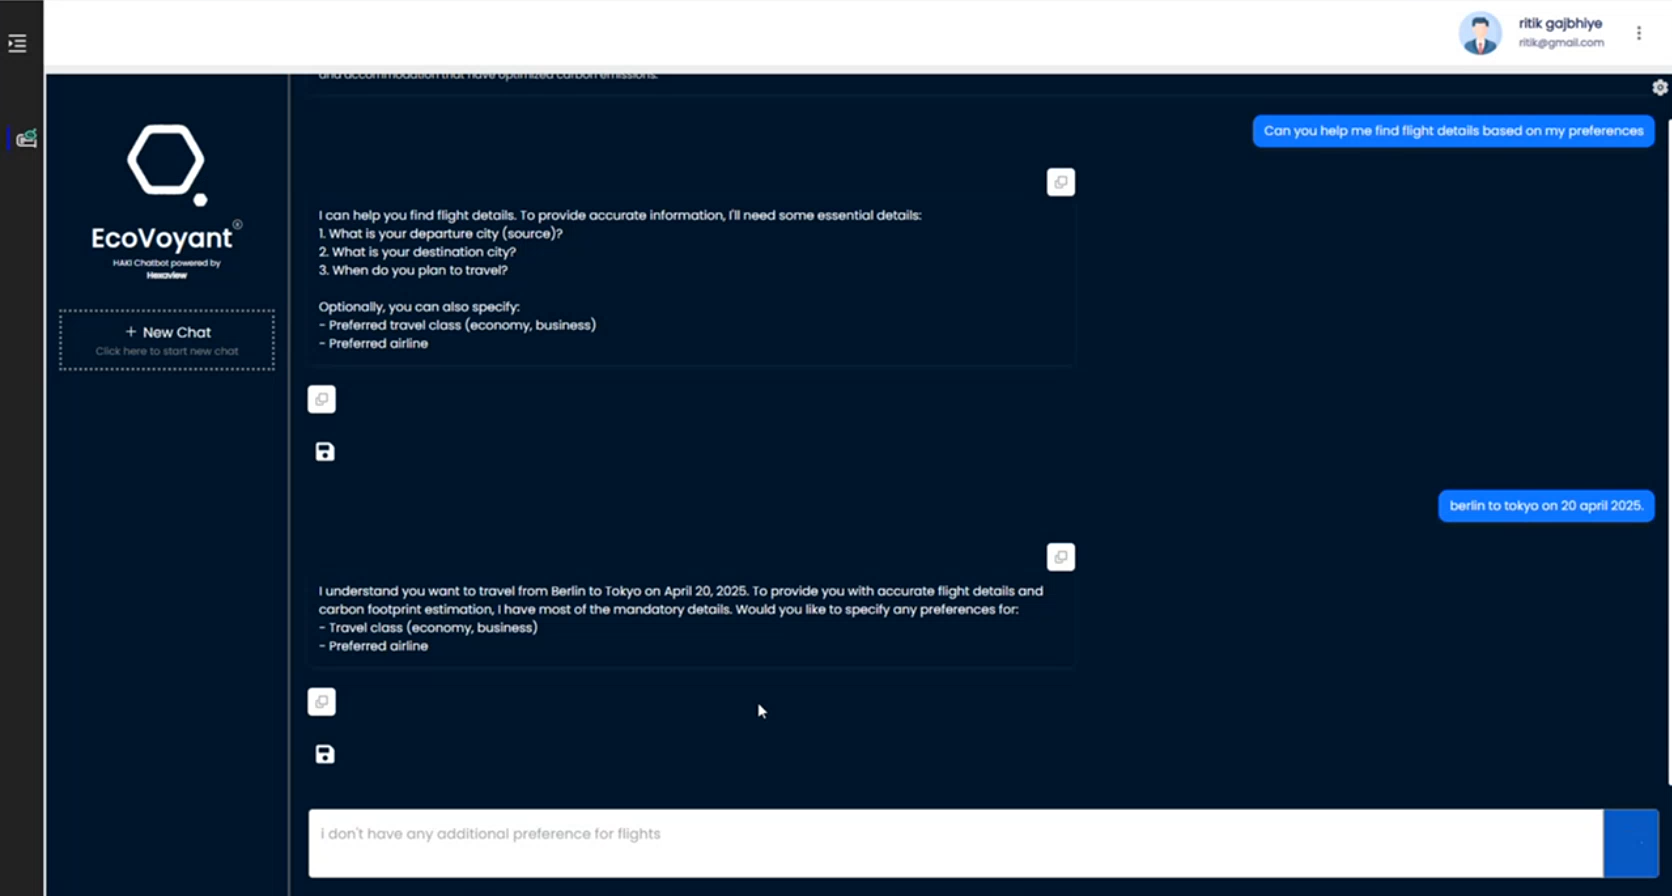Open chat settings gear icon
Image resolution: width=1672 pixels, height=896 pixels.
1659,88
